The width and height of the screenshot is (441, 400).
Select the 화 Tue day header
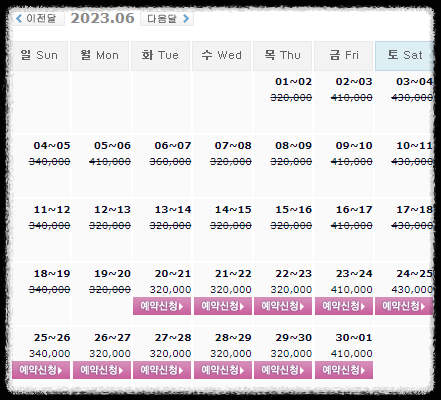point(160,56)
